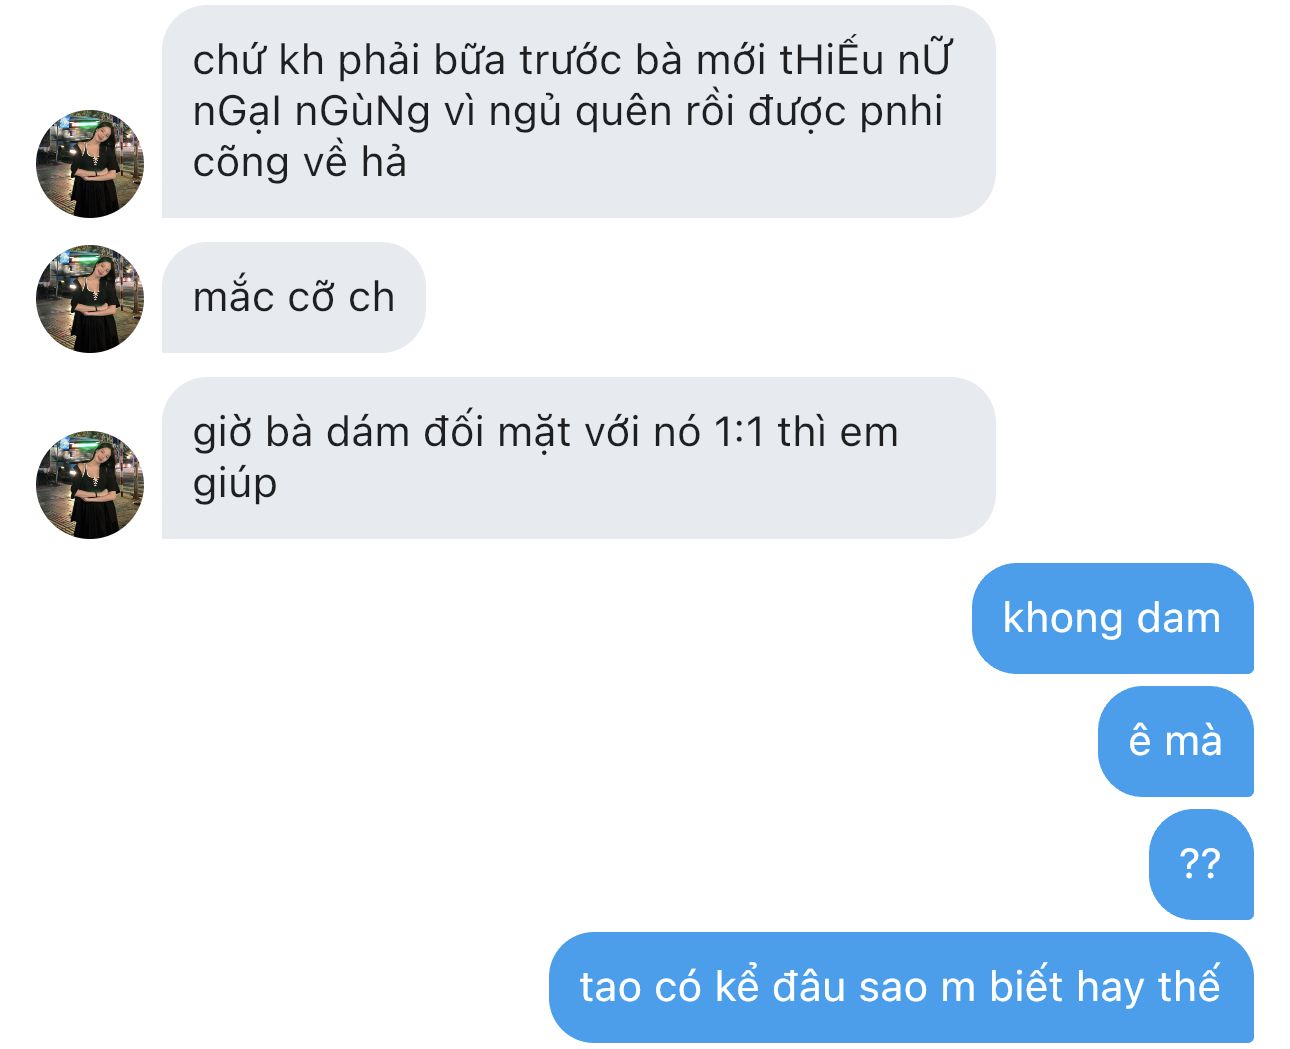Click the 'mắc cỡ ch' message bubble
Screen dimensions: 1290x1049
(x=294, y=298)
